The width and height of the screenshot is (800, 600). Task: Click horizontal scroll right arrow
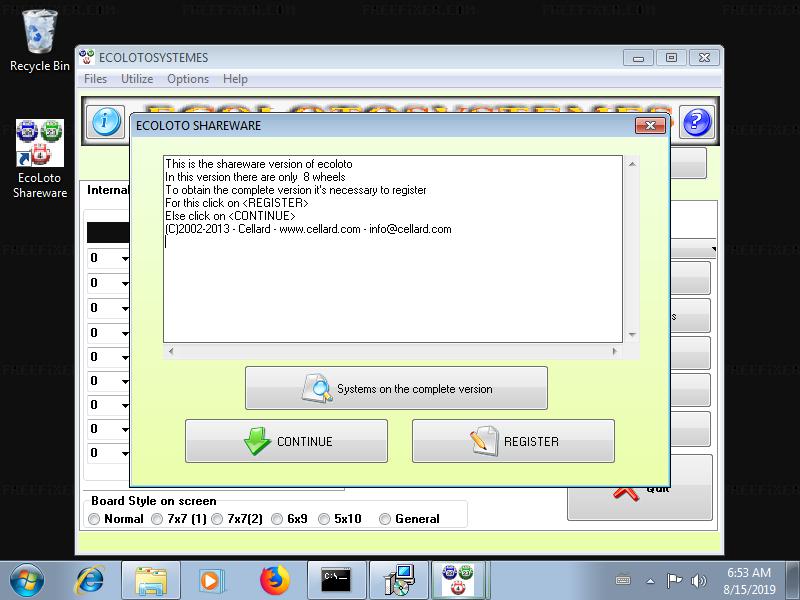(615, 352)
